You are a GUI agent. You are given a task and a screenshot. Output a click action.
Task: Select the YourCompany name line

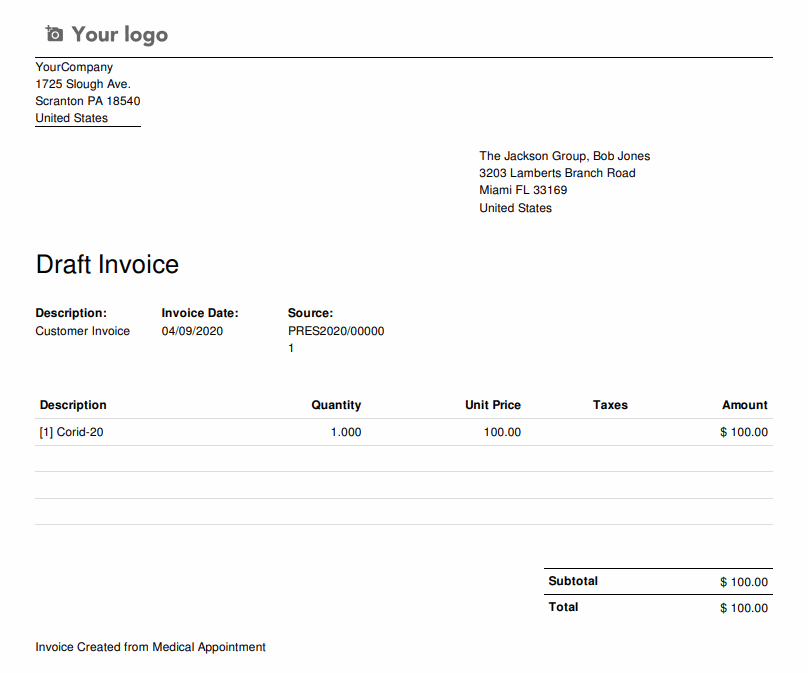coord(74,67)
